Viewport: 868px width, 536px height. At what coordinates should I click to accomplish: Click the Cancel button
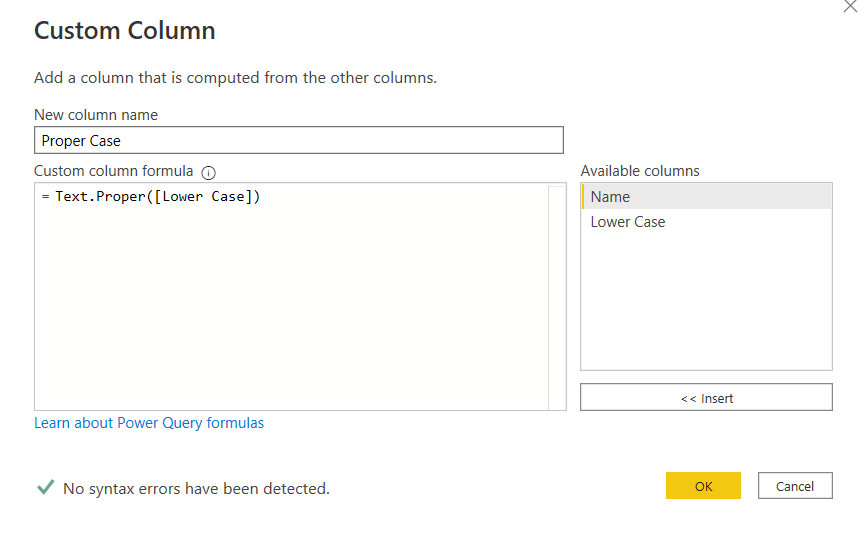(x=795, y=486)
